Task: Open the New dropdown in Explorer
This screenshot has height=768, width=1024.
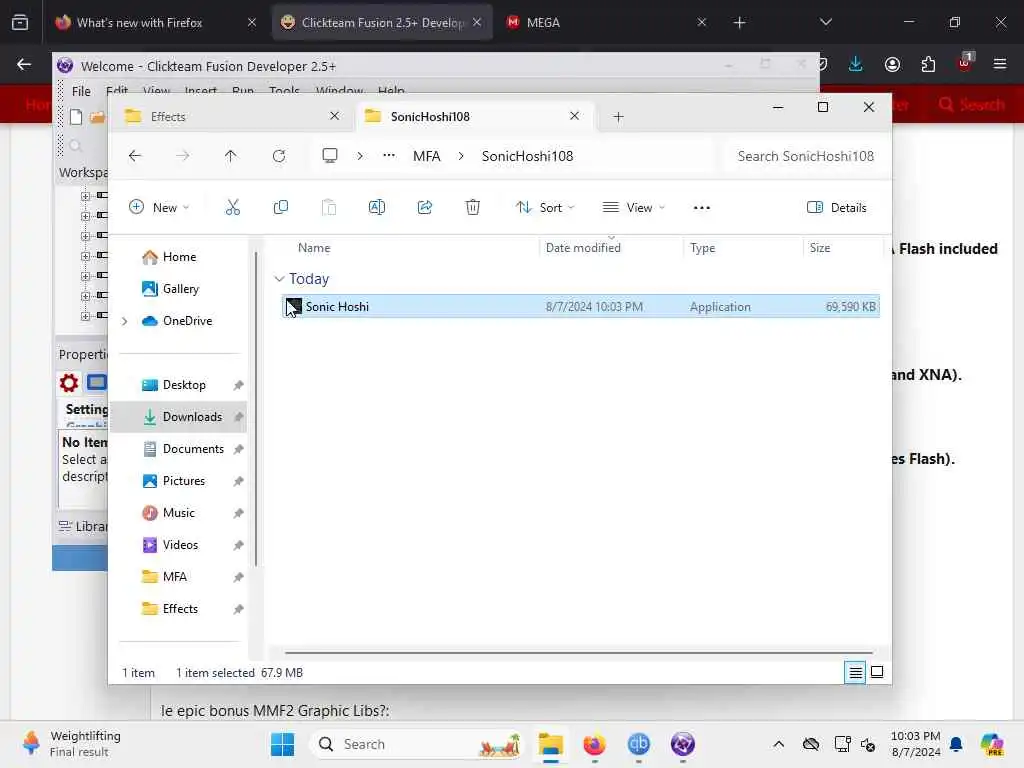Action: [159, 208]
